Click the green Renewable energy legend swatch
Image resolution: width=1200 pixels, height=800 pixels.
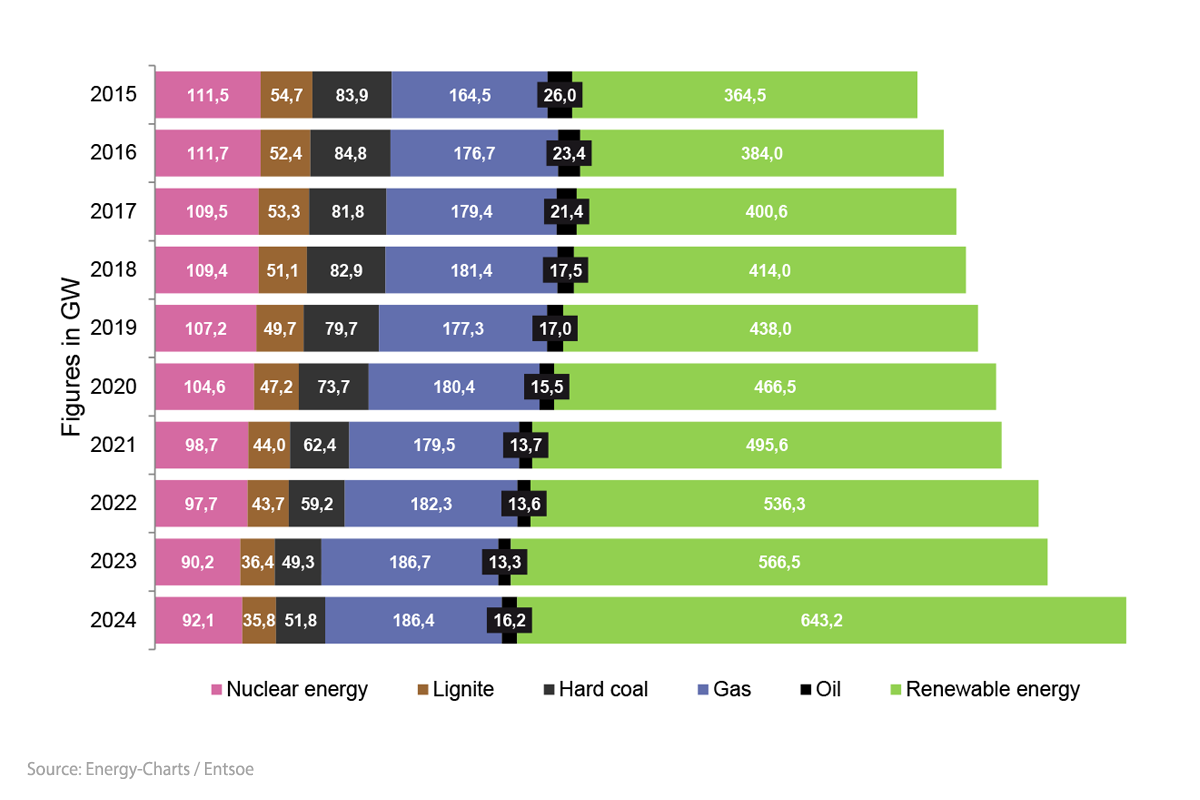point(895,690)
